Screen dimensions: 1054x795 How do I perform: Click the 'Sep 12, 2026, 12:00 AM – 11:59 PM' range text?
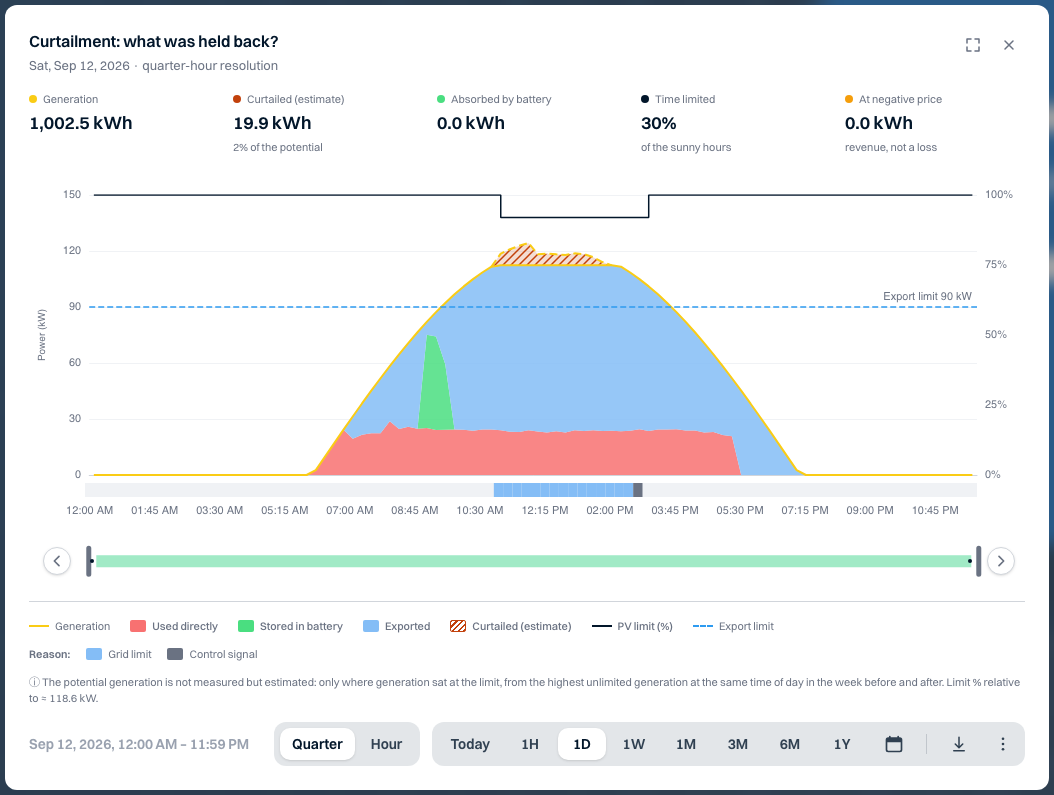pyautogui.click(x=138, y=744)
